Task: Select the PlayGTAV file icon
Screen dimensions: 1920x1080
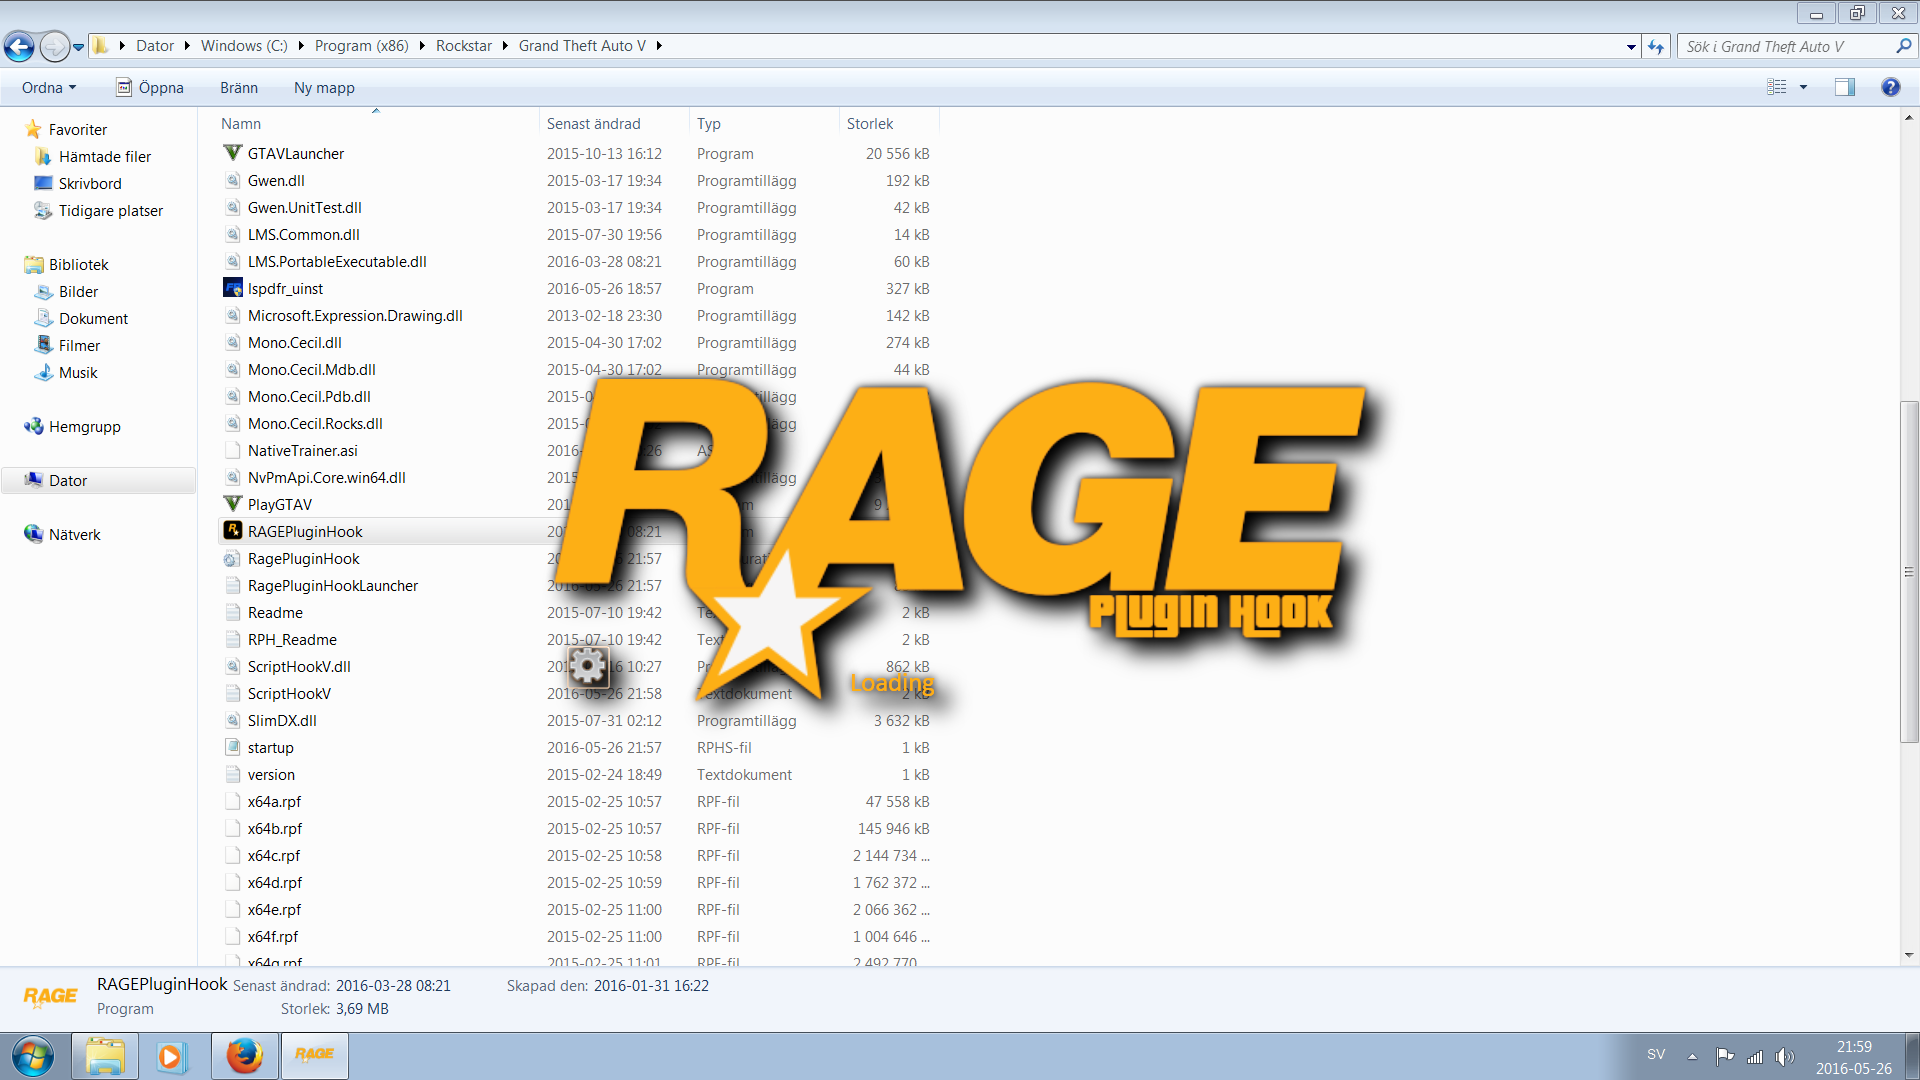Action: (233, 504)
